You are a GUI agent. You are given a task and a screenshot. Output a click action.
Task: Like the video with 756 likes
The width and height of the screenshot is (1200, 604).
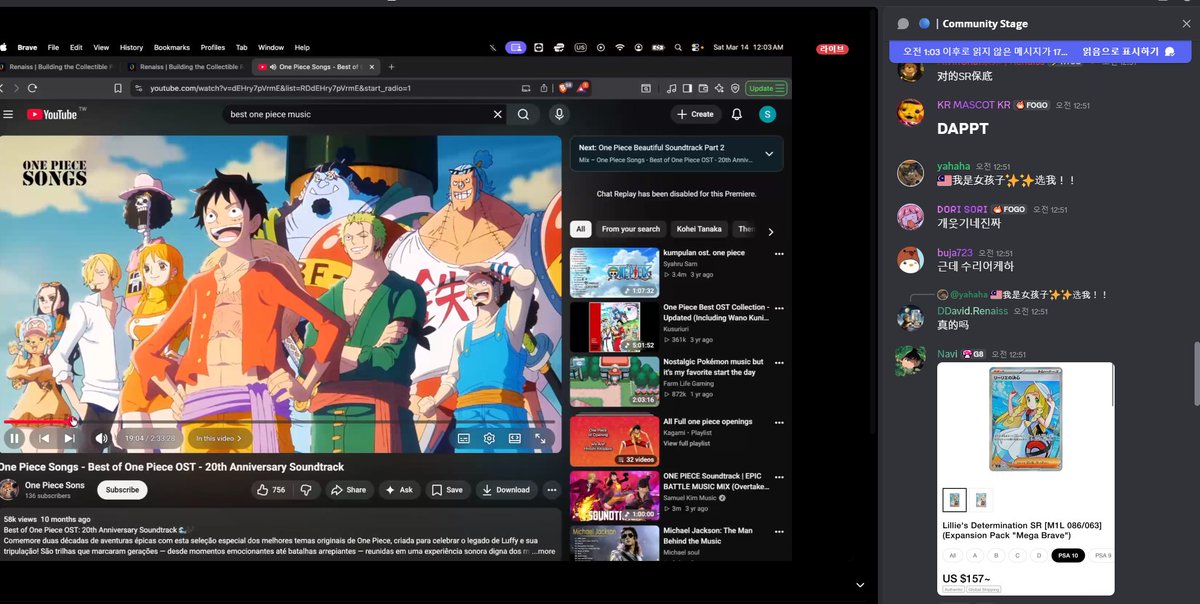[271, 490]
